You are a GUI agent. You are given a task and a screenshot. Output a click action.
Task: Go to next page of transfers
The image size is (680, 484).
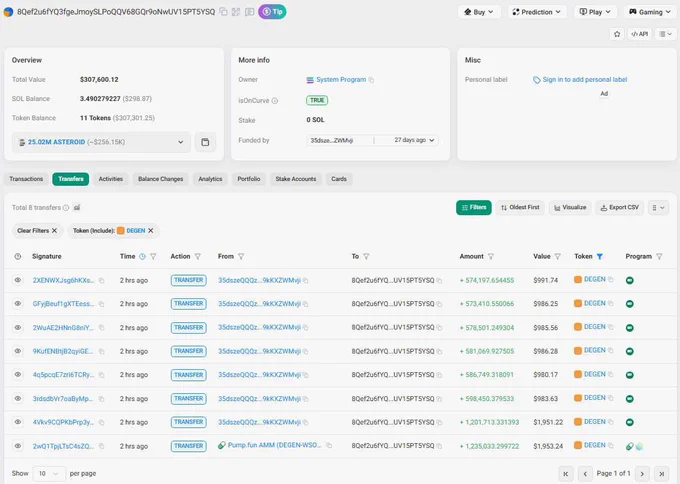click(642, 474)
